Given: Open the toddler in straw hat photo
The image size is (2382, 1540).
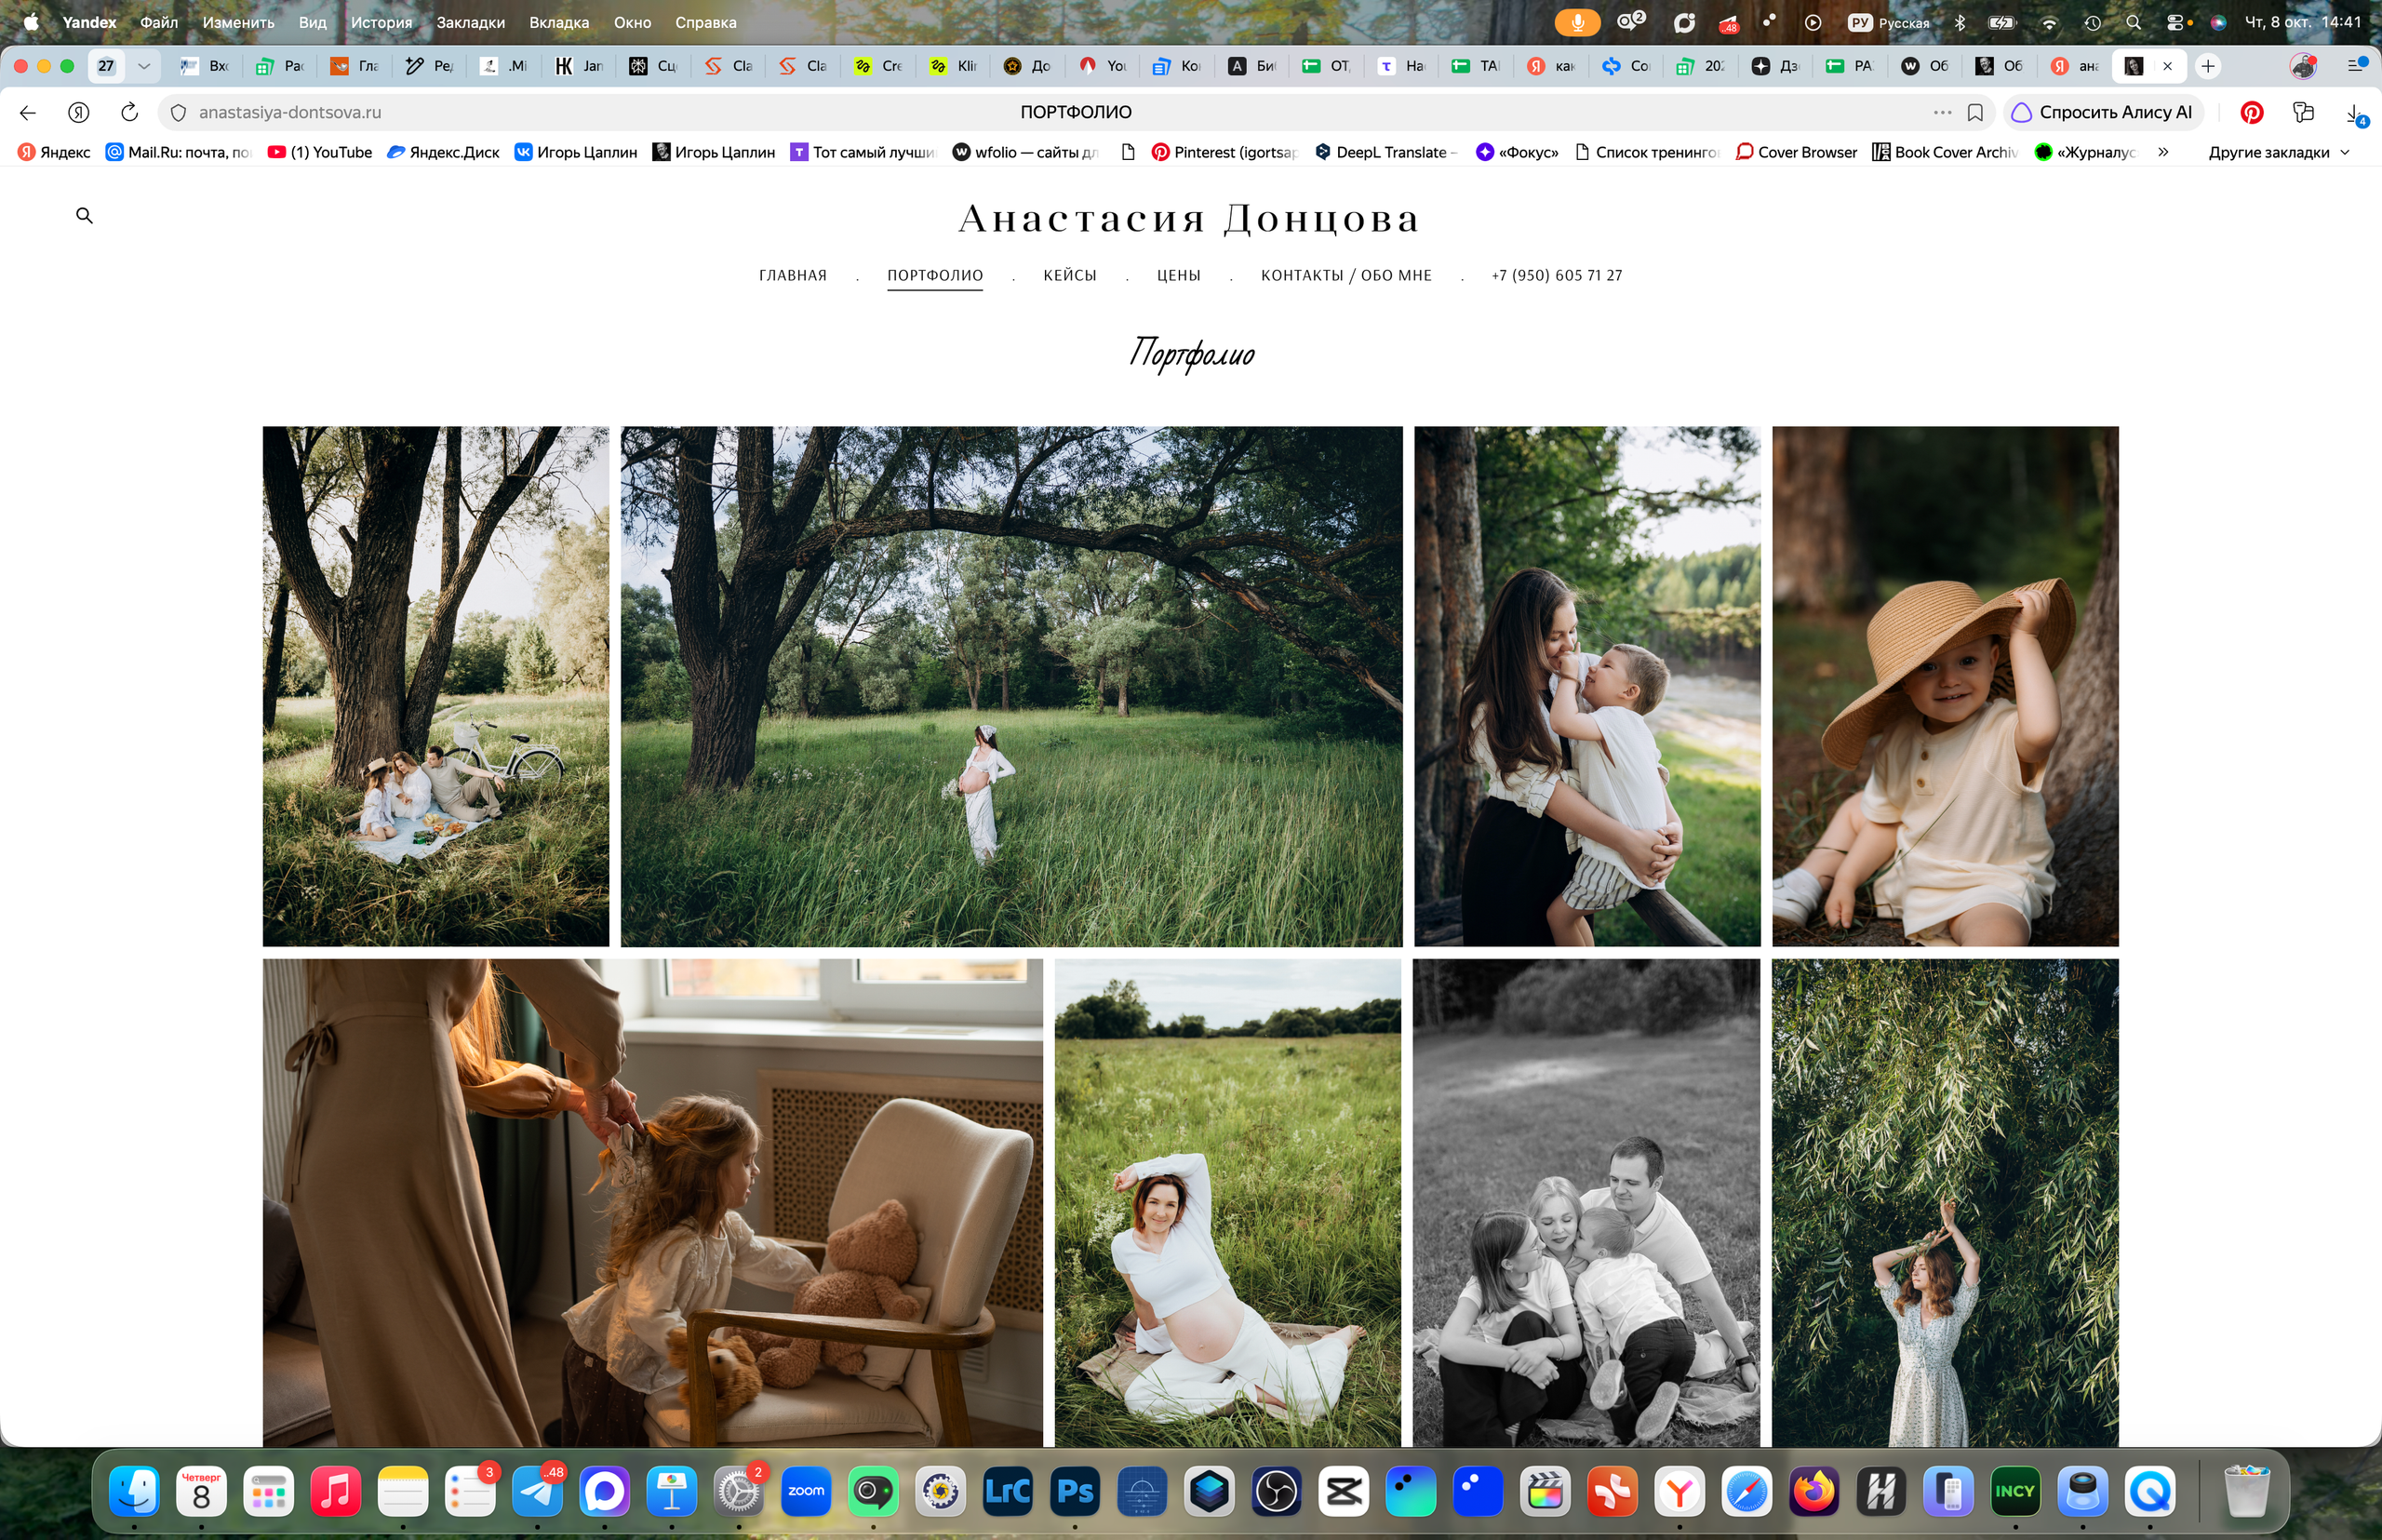Looking at the screenshot, I should pos(1945,686).
